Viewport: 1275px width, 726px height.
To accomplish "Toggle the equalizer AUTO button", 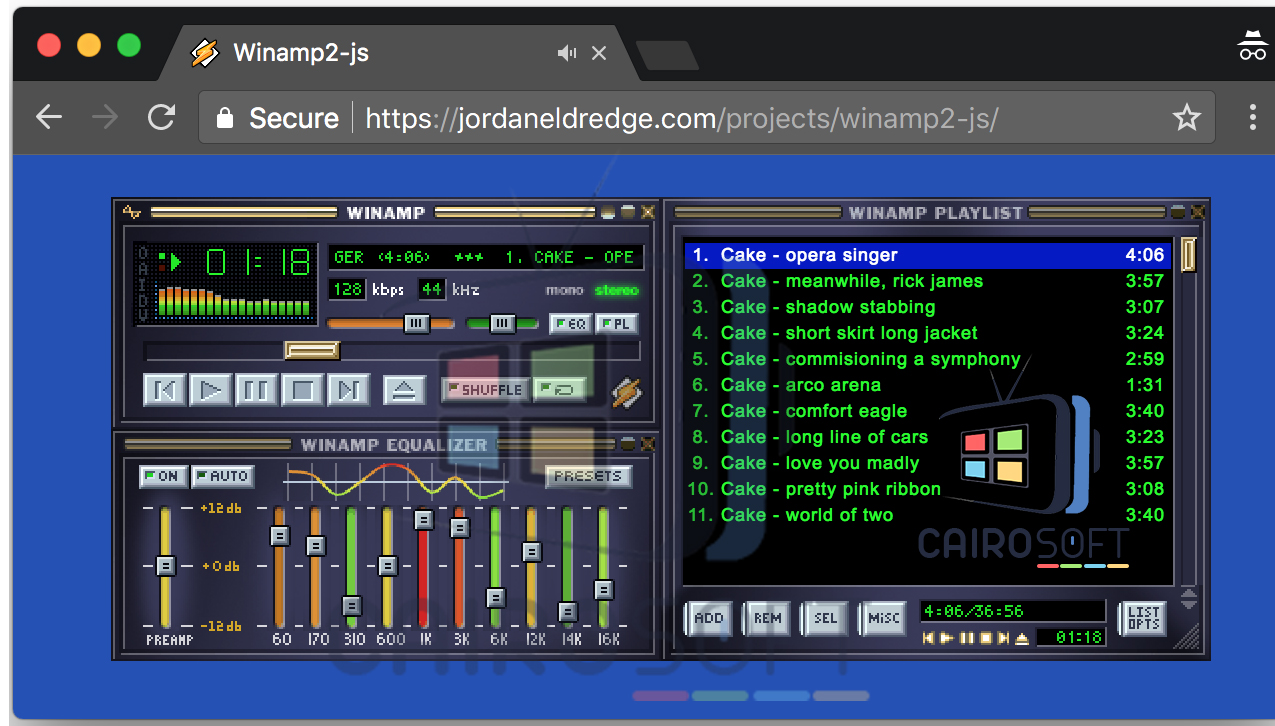I will [222, 476].
